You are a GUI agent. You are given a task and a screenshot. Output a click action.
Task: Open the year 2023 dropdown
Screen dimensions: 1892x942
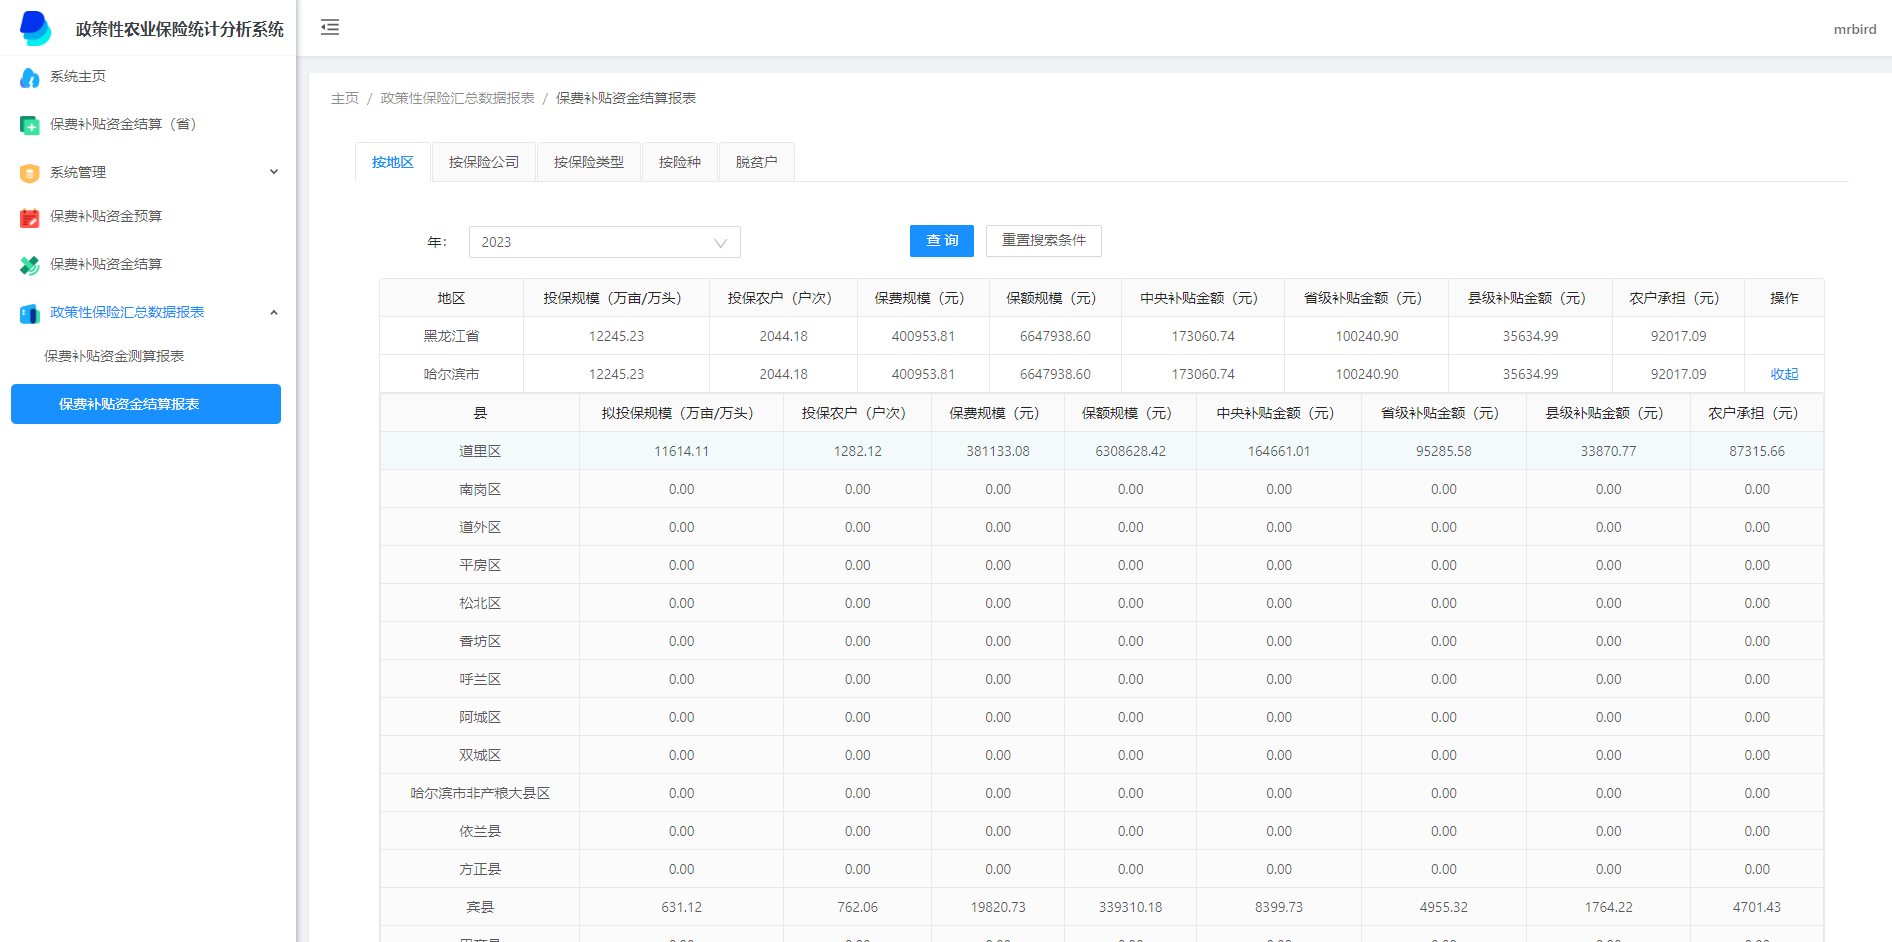tap(604, 242)
